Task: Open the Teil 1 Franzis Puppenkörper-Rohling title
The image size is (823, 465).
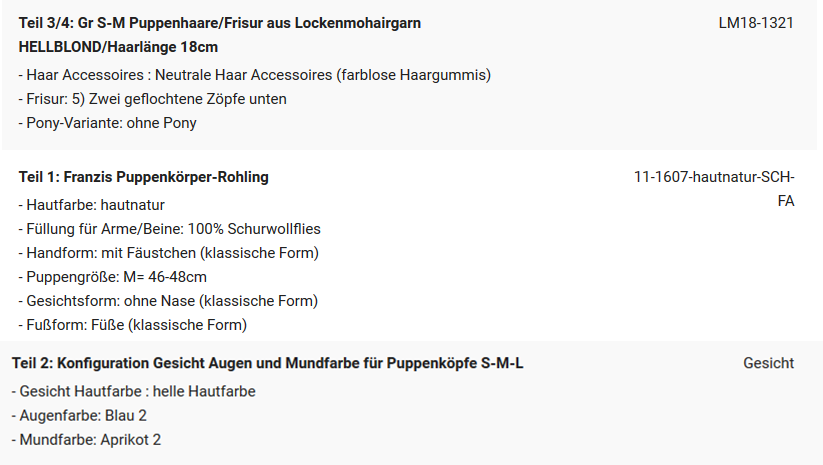Action: [144, 177]
